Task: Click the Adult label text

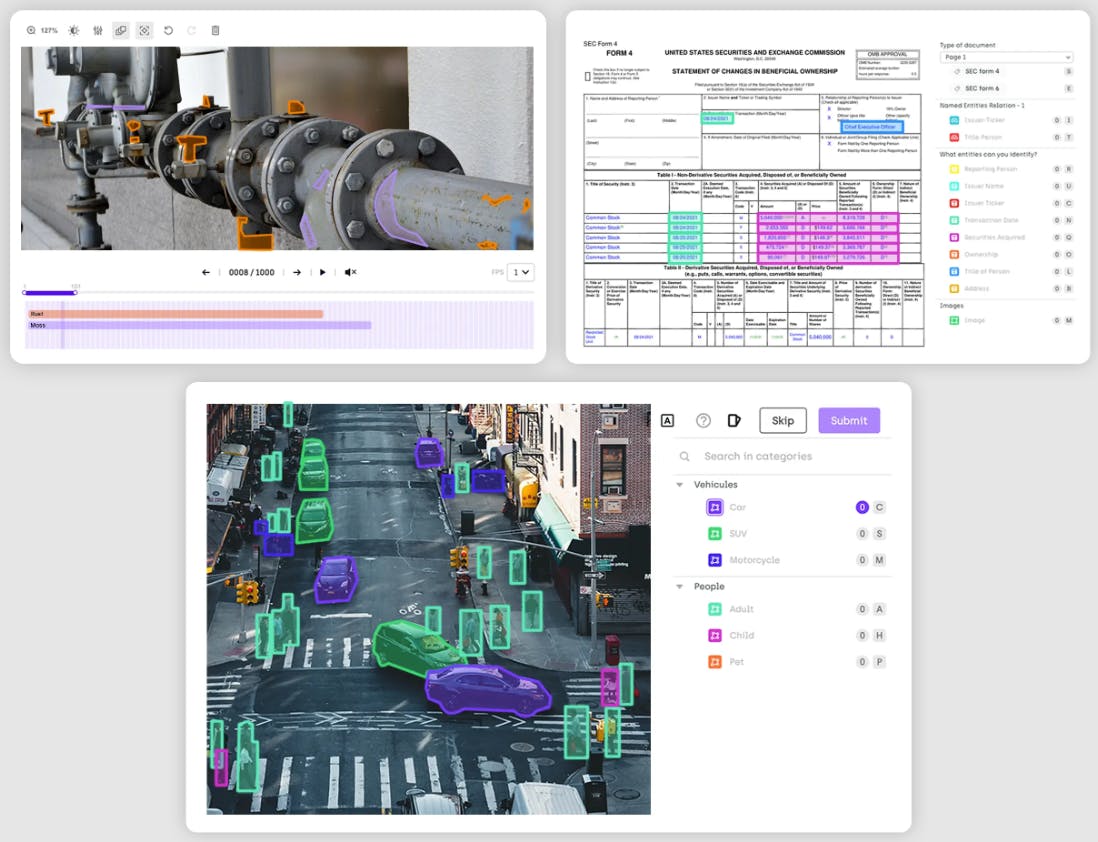Action: click(742, 609)
